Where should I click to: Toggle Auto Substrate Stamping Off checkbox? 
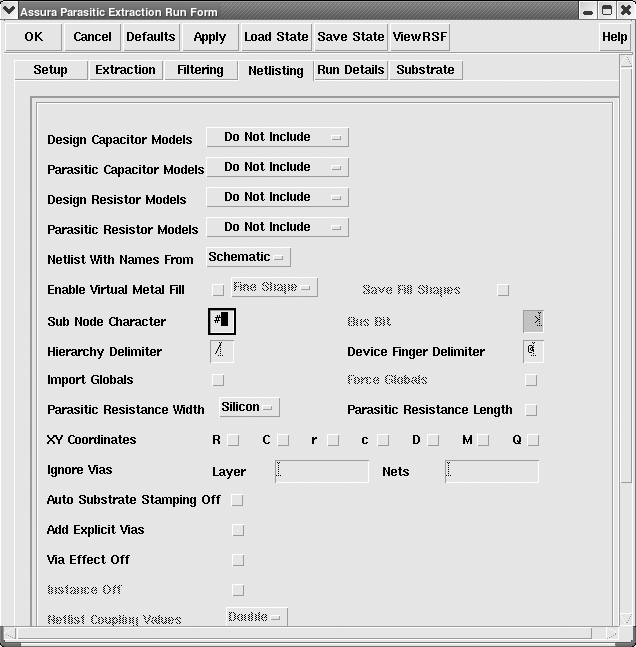237,500
